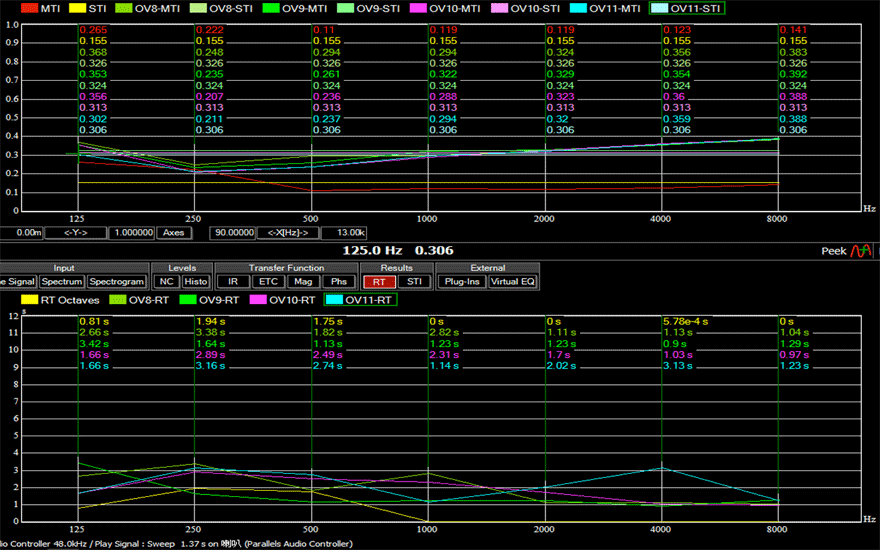Viewport: 880px width, 550px height.
Task: Open the Spectrogram input view
Action: tap(116, 281)
